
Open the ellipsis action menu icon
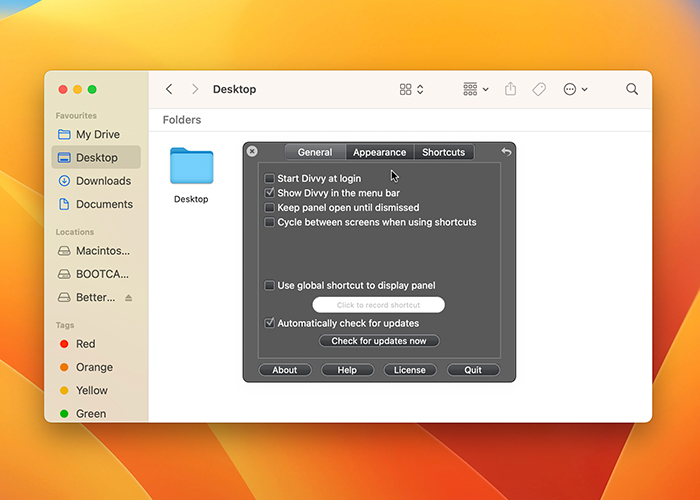(x=570, y=89)
